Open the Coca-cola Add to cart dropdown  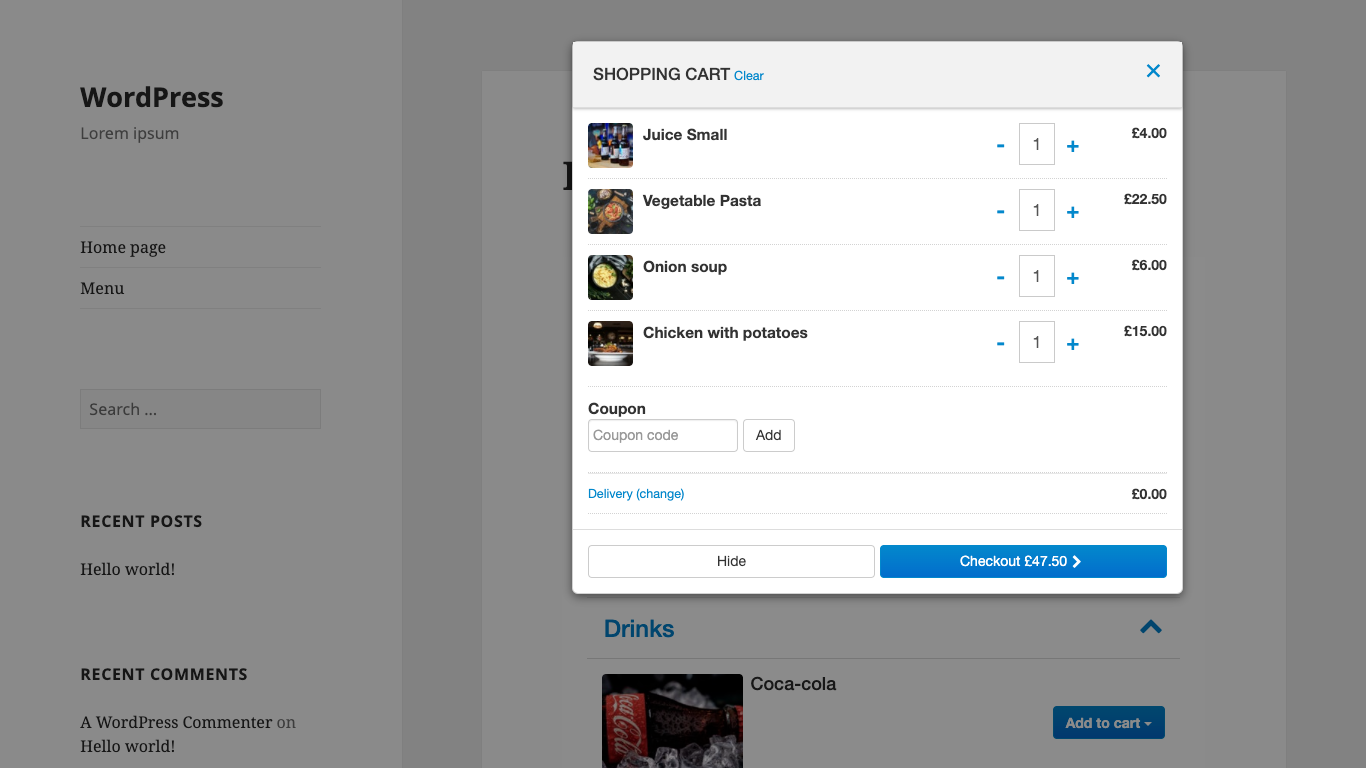pyautogui.click(x=1108, y=723)
